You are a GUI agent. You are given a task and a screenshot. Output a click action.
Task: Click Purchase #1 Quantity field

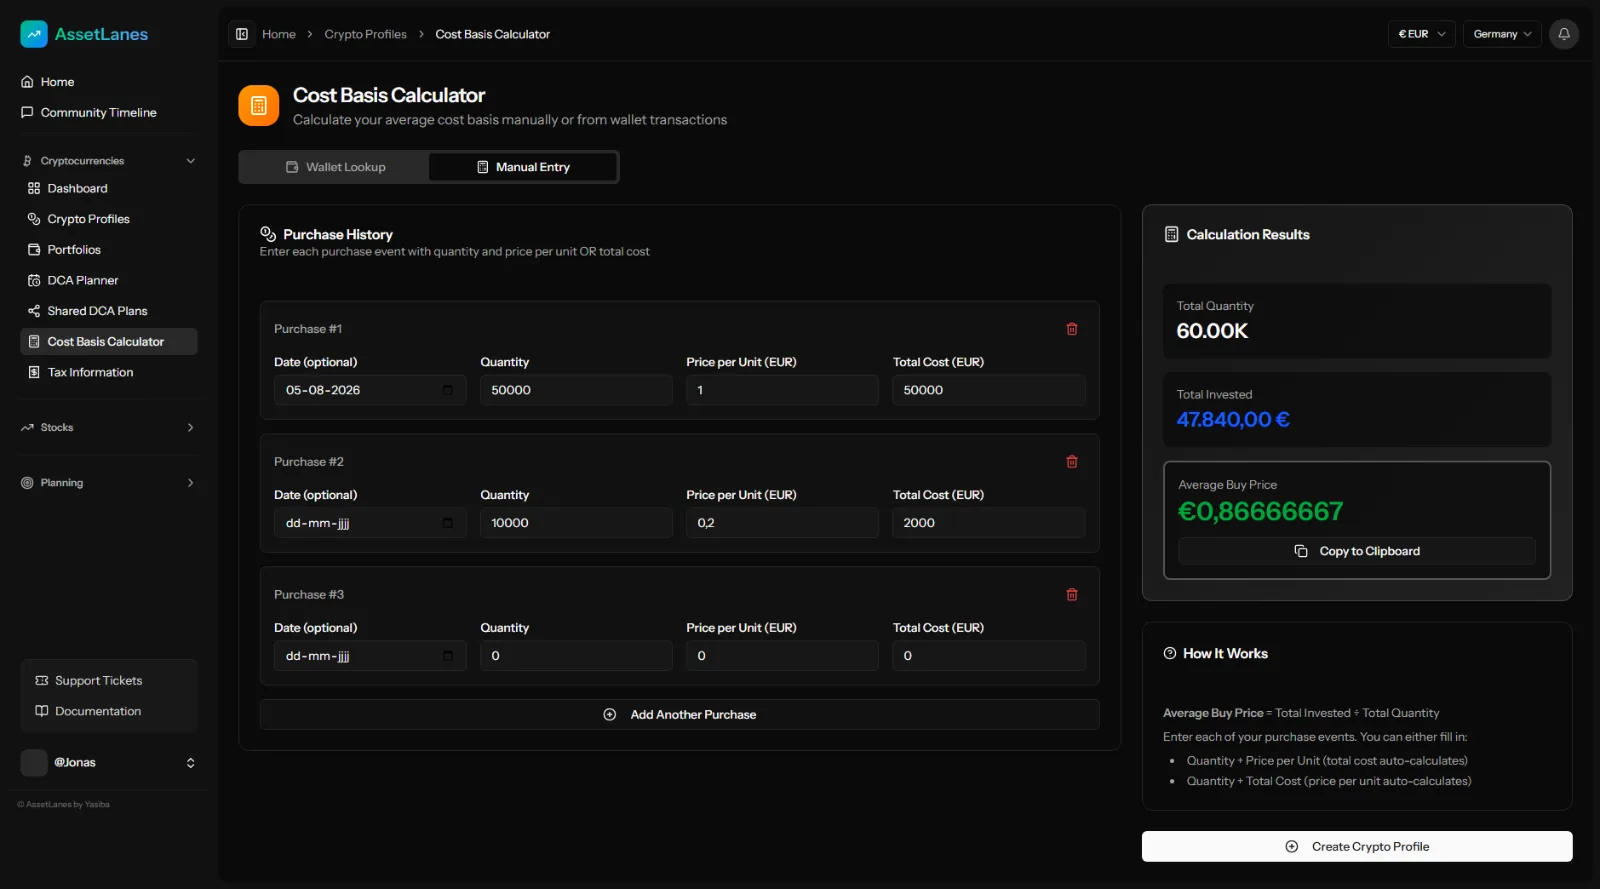[576, 390]
